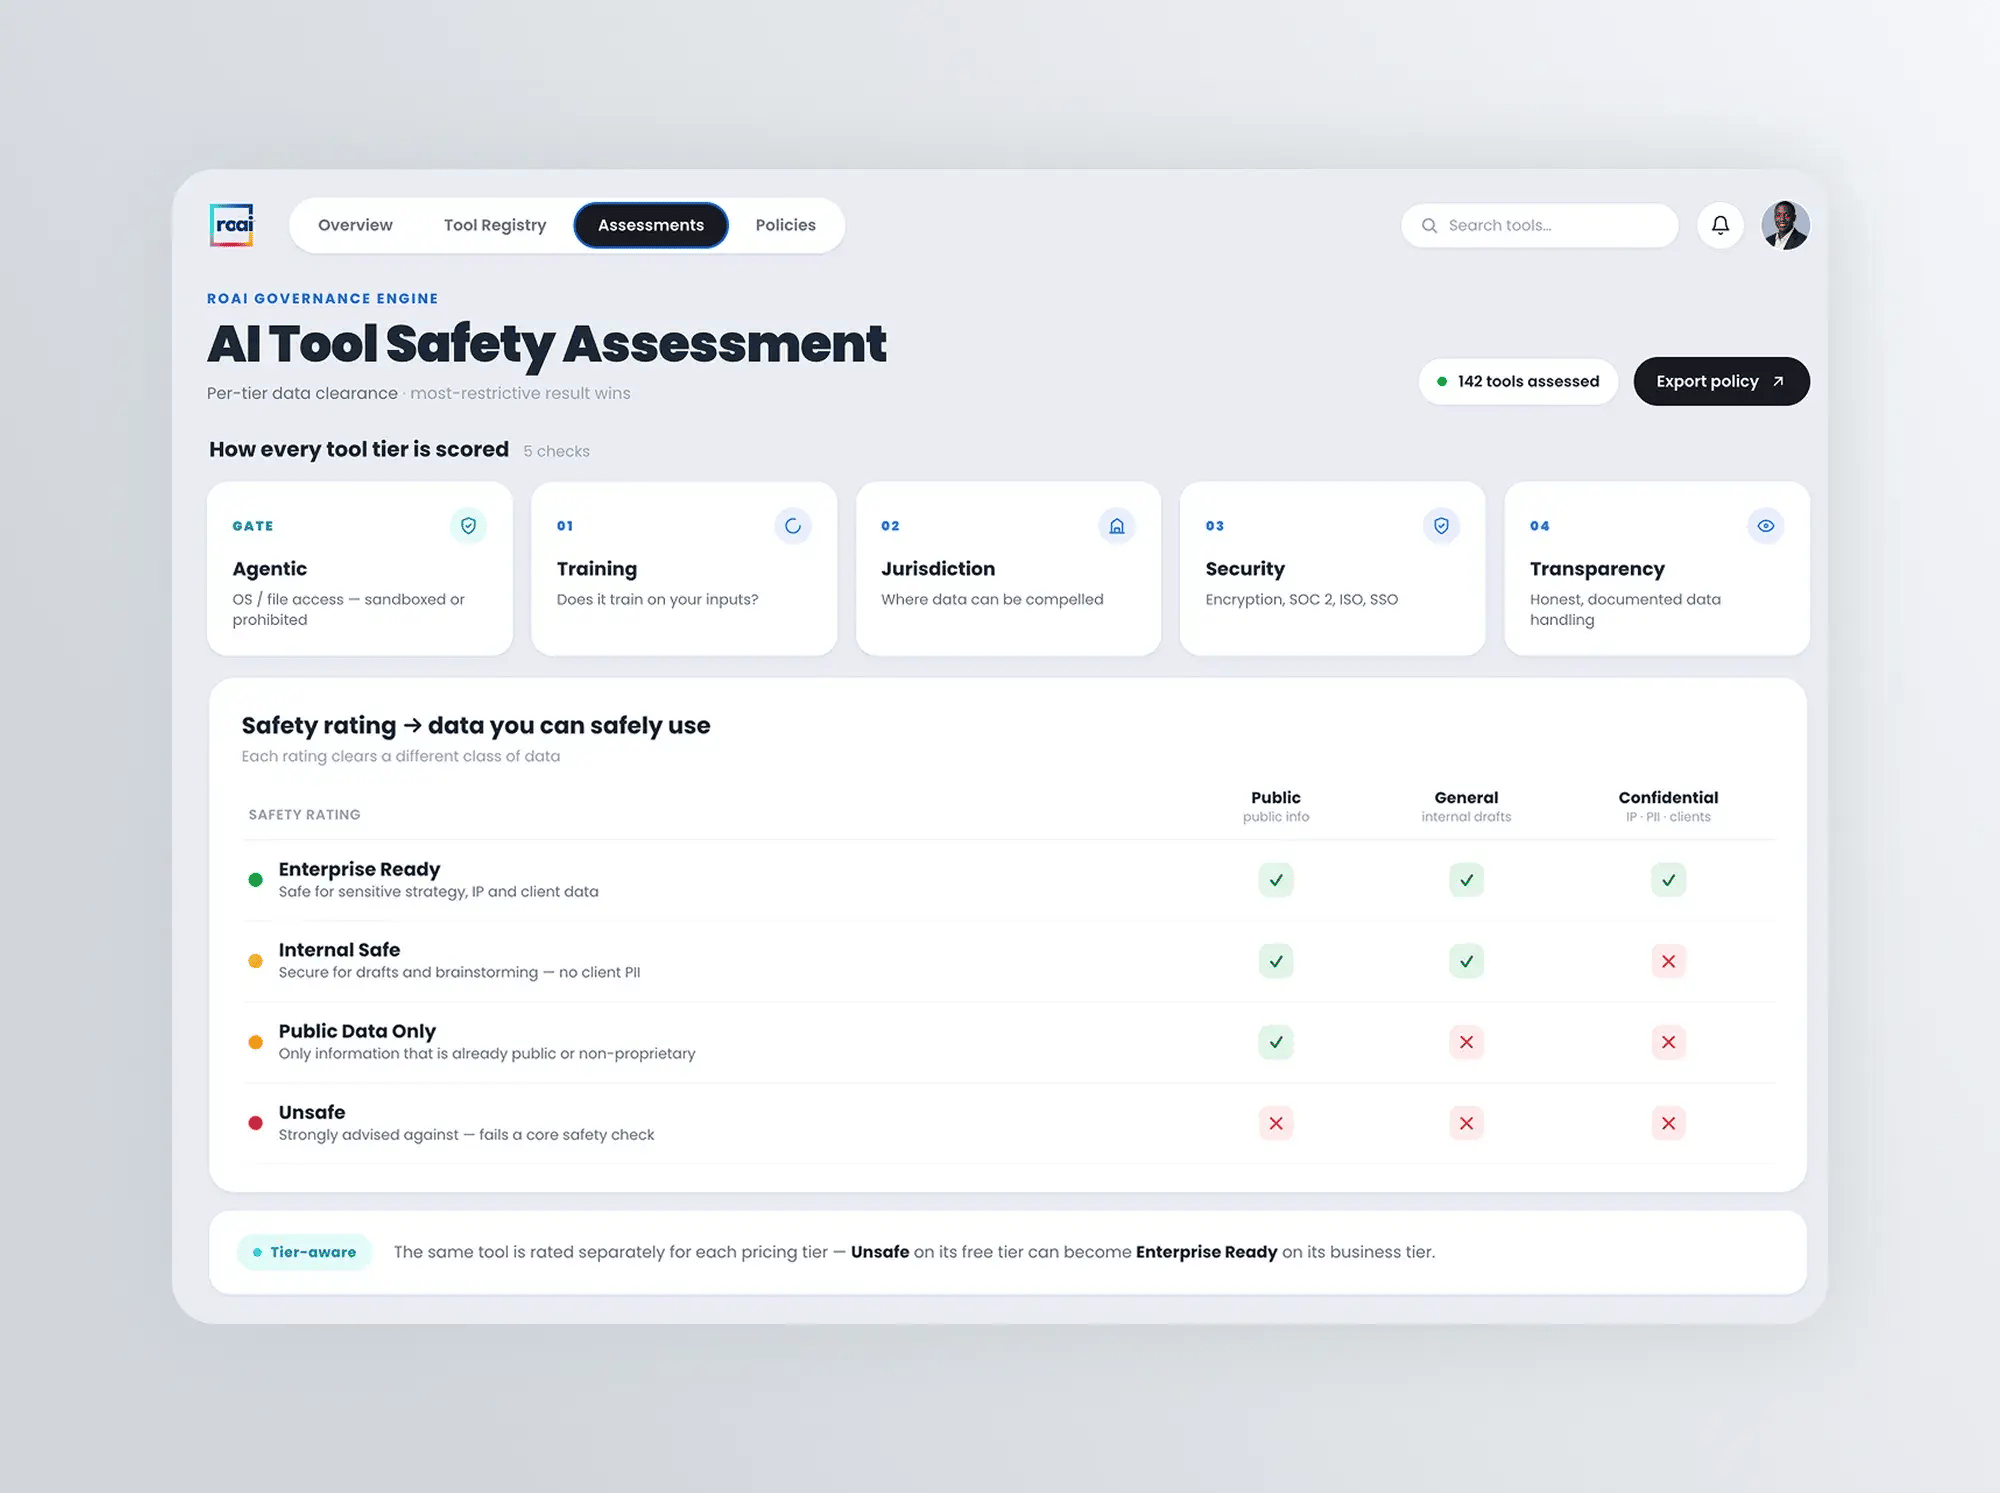Click the Agentic gate shield icon

pos(468,526)
